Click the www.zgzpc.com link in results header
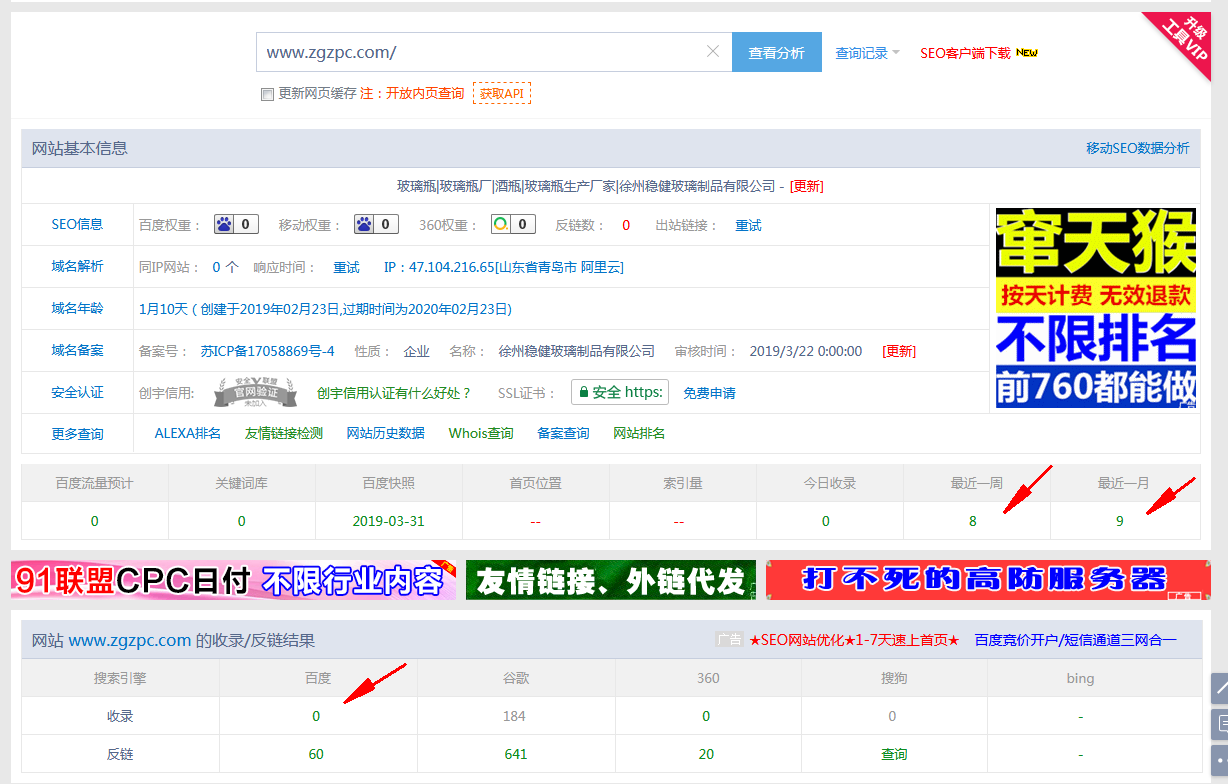Image resolution: width=1228 pixels, height=784 pixels. coord(130,640)
